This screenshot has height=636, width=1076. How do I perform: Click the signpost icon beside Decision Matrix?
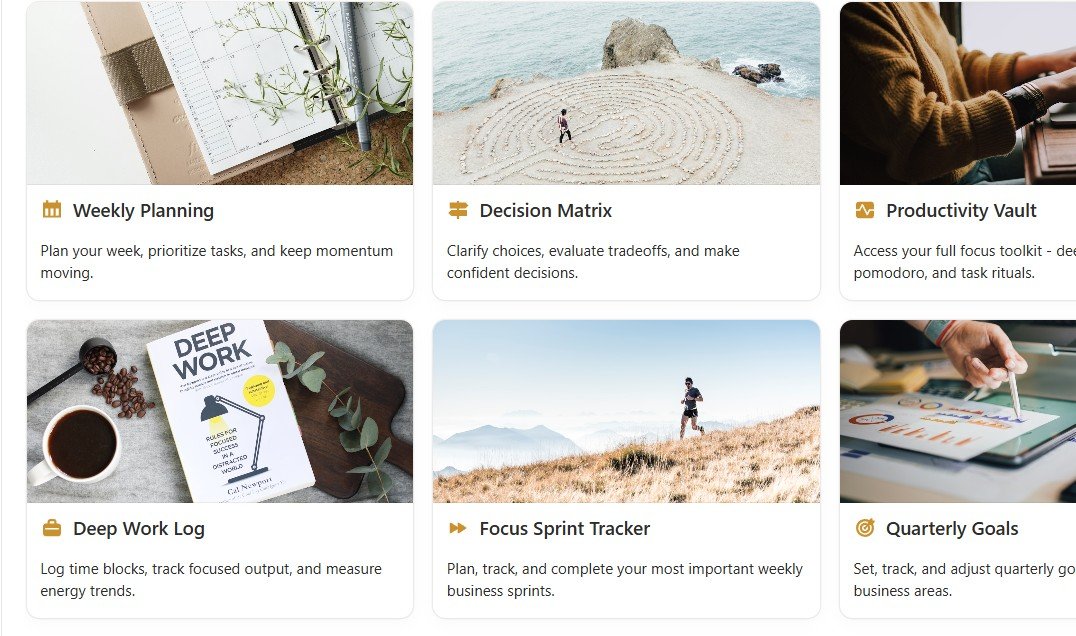pyautogui.click(x=458, y=210)
